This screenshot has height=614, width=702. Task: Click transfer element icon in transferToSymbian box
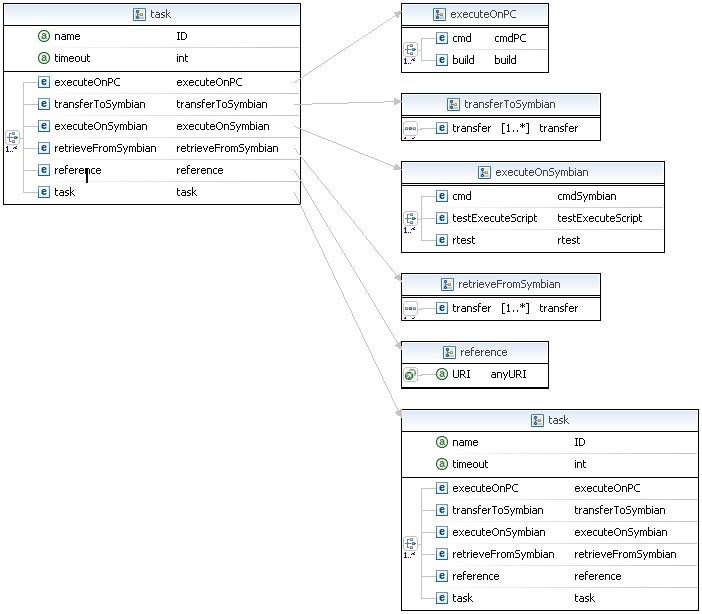[x=441, y=128]
